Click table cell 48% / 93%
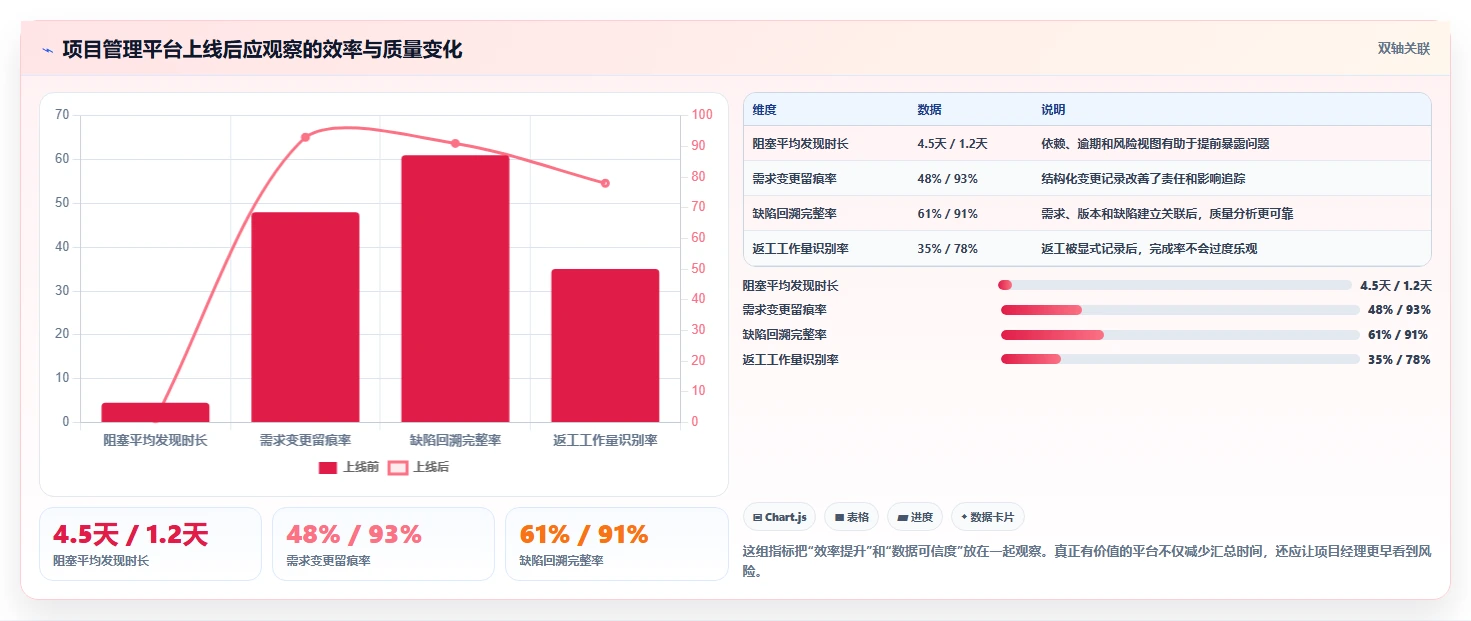Screen dimensions: 1471x621 [x=947, y=179]
